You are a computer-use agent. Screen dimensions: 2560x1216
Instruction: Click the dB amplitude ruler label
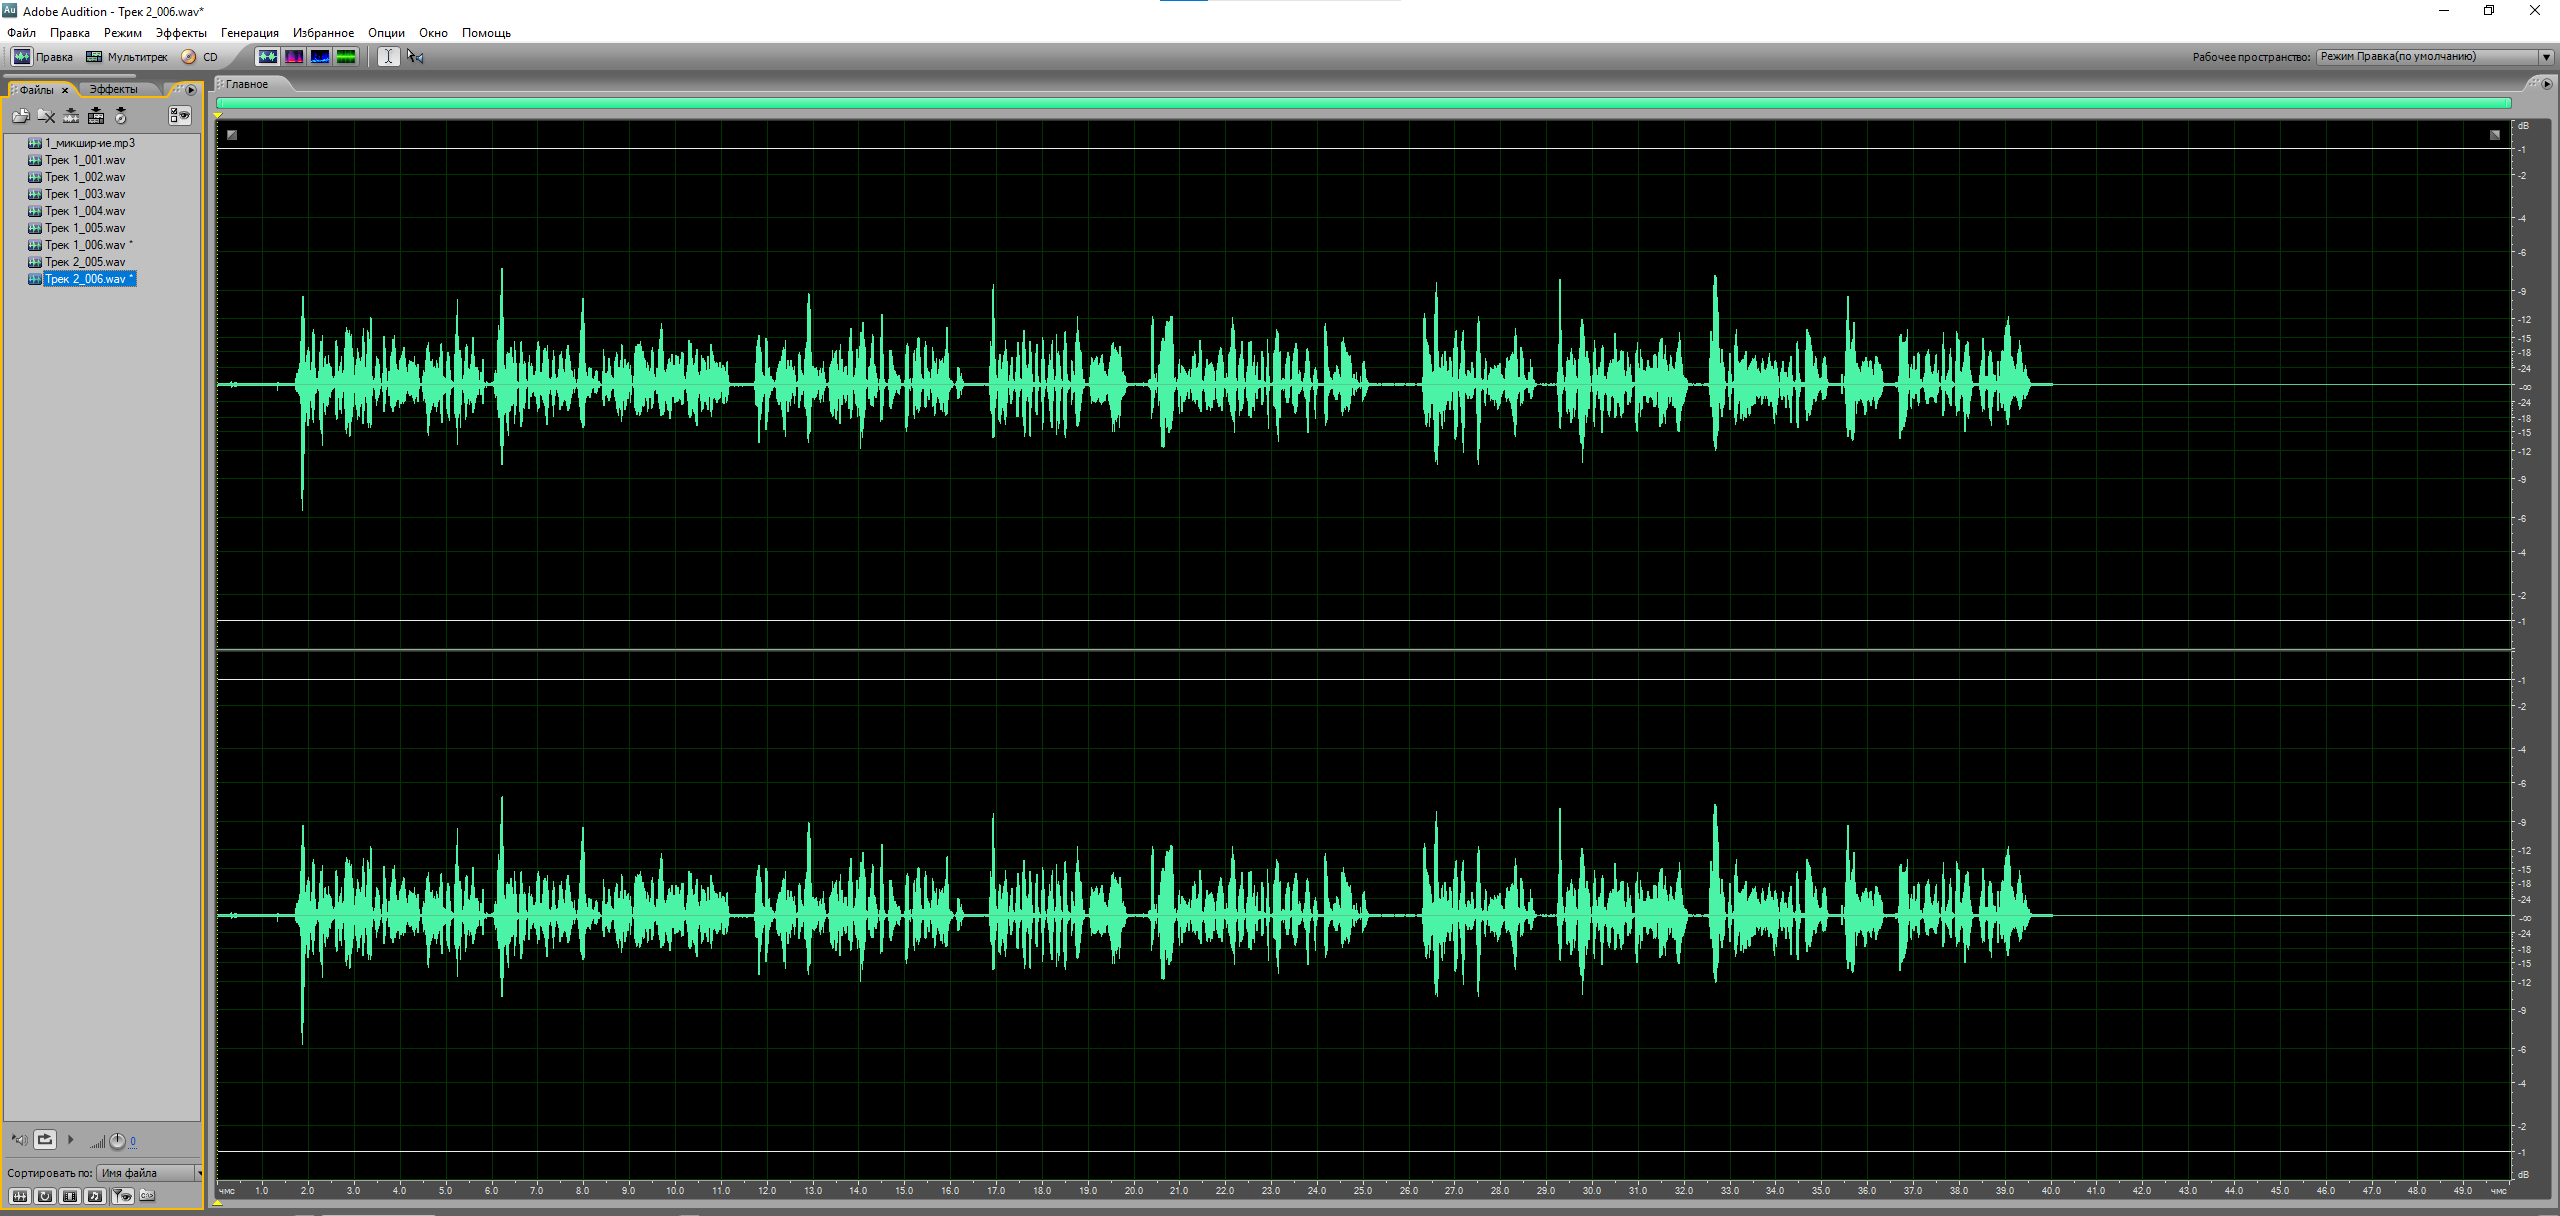[x=2523, y=126]
